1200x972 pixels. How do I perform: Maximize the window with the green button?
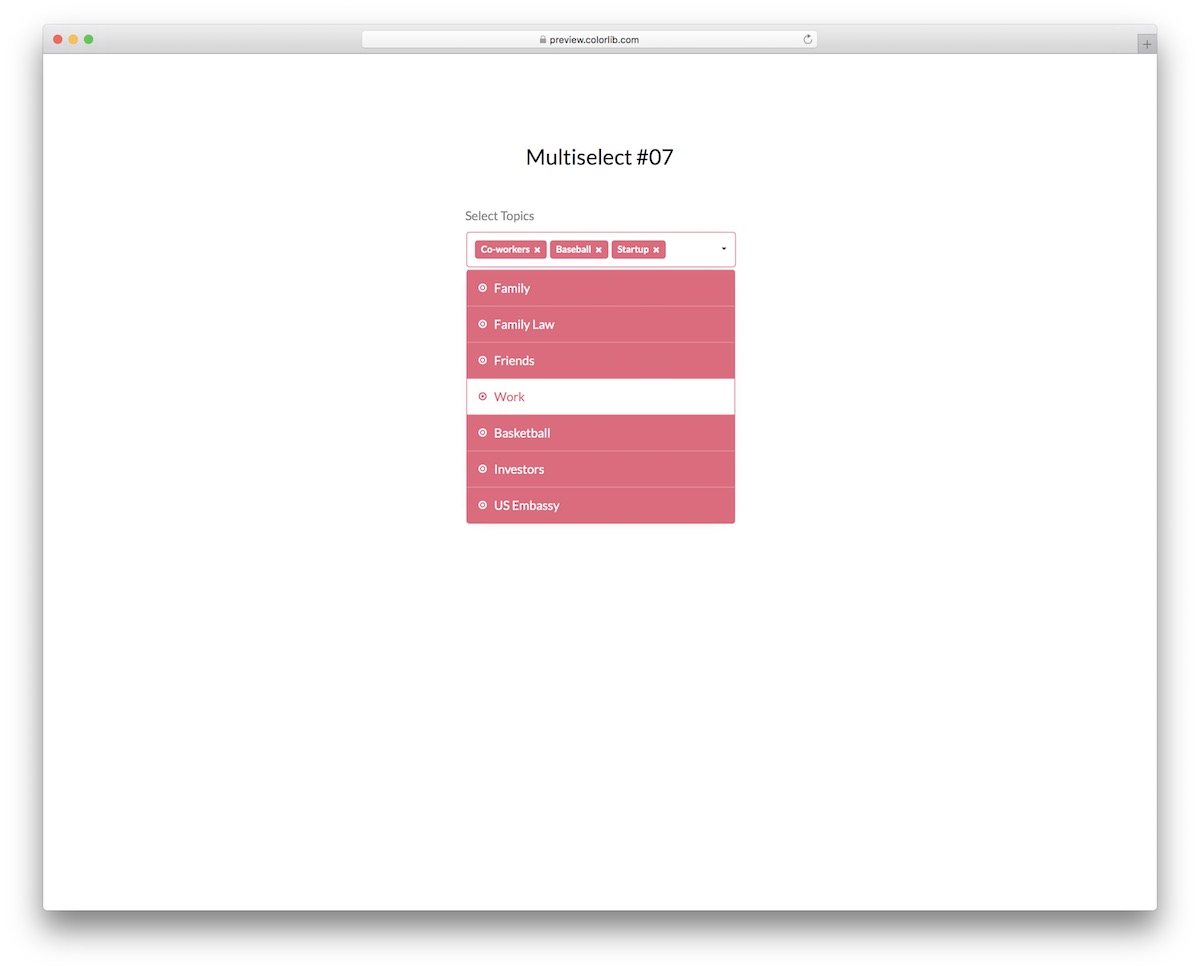[x=89, y=39]
